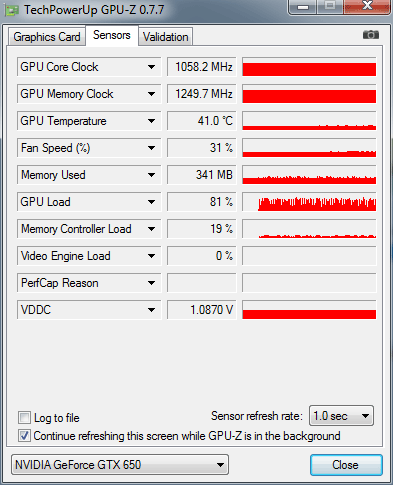393x485 pixels.
Task: Enable the Log to file checkbox
Action: pos(24,417)
